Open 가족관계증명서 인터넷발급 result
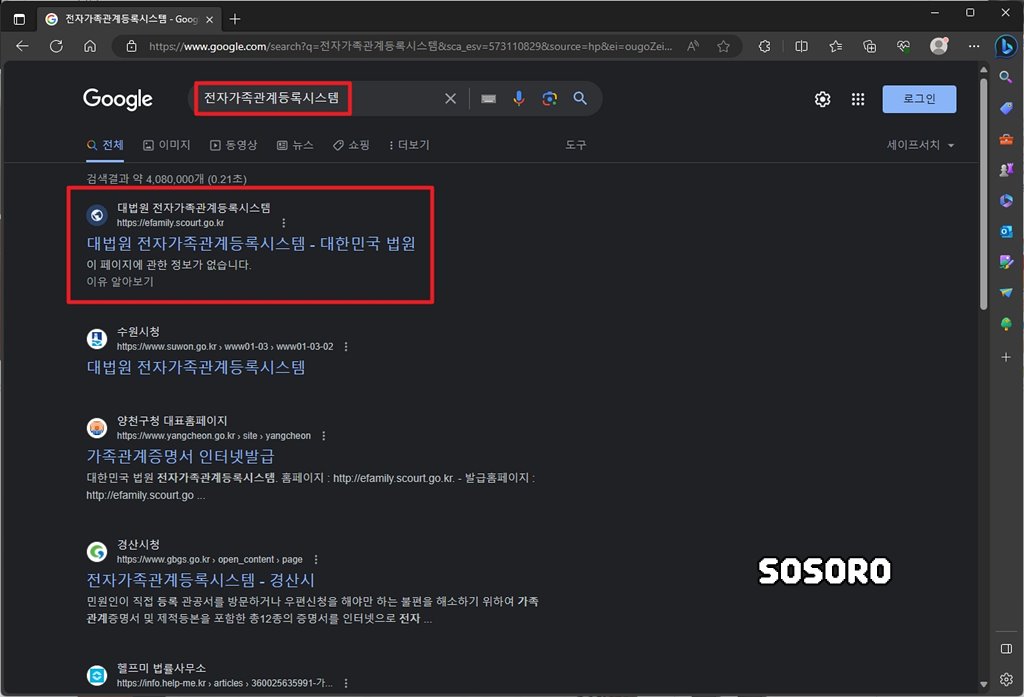1024x697 pixels. (180, 456)
